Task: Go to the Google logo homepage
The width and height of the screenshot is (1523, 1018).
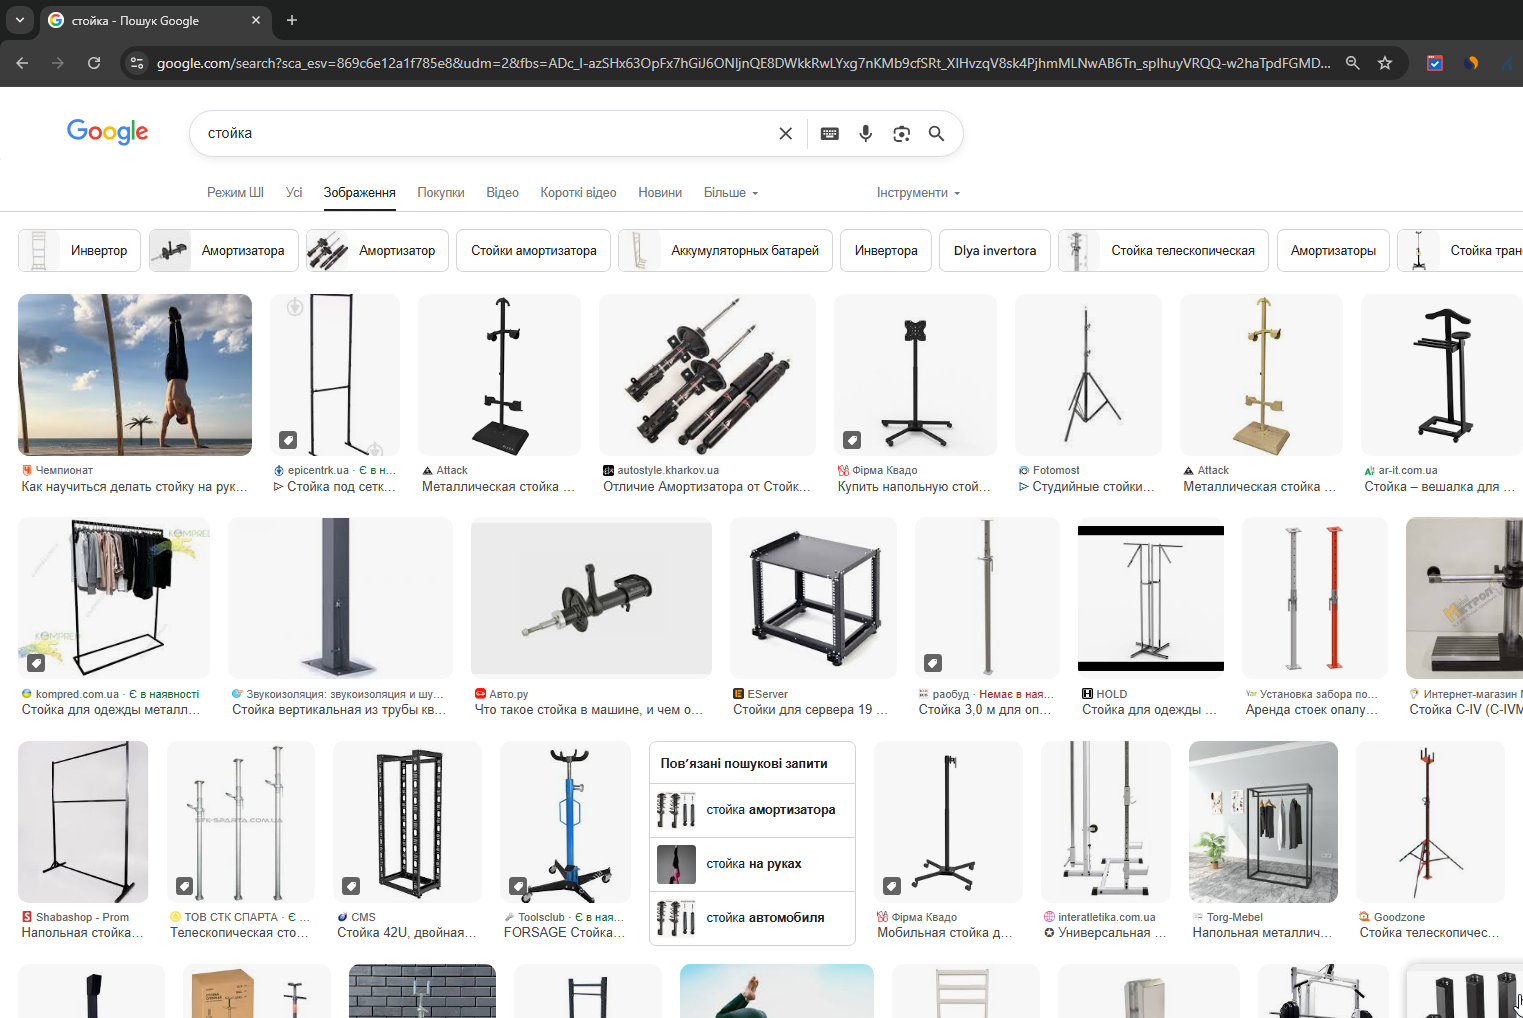Action: [x=108, y=132]
